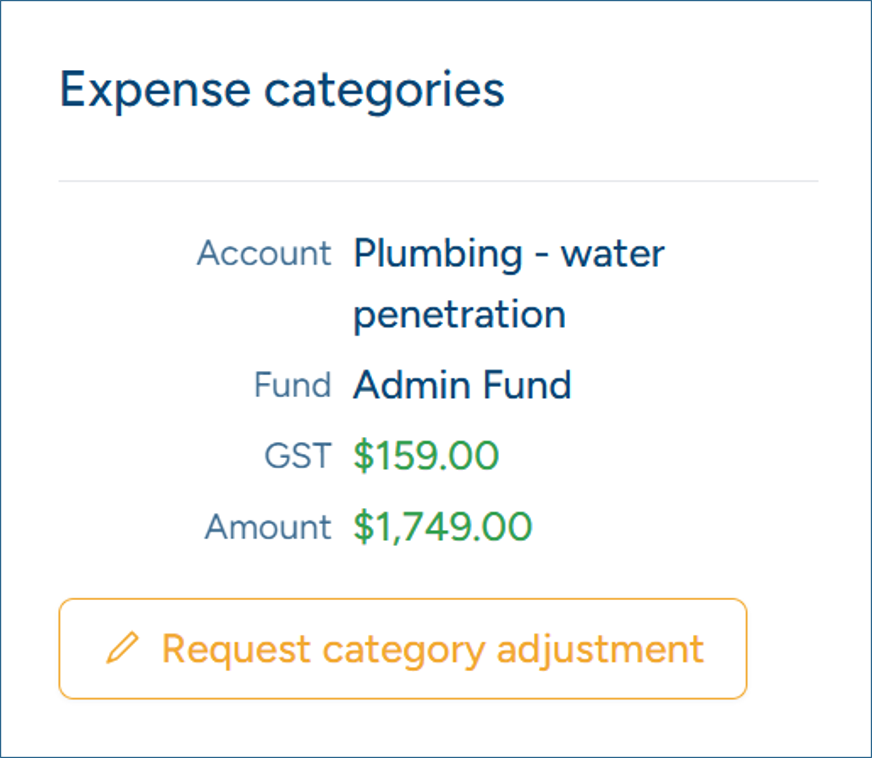Select the $1,749.00 amount value
This screenshot has height=758, width=872.
[443, 527]
